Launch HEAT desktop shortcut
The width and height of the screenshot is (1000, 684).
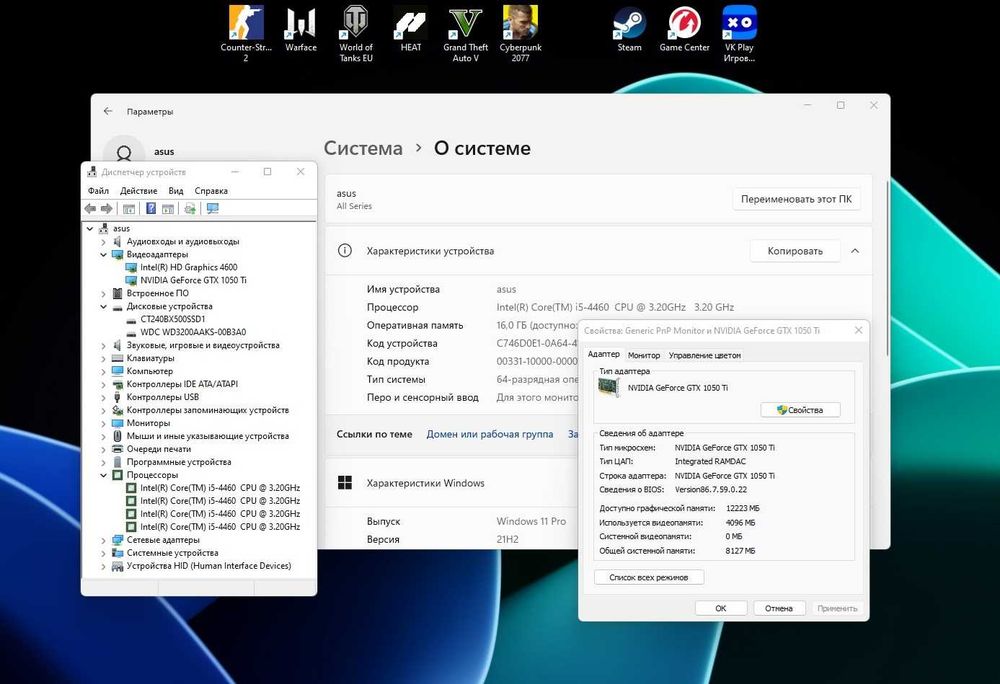coord(411,29)
